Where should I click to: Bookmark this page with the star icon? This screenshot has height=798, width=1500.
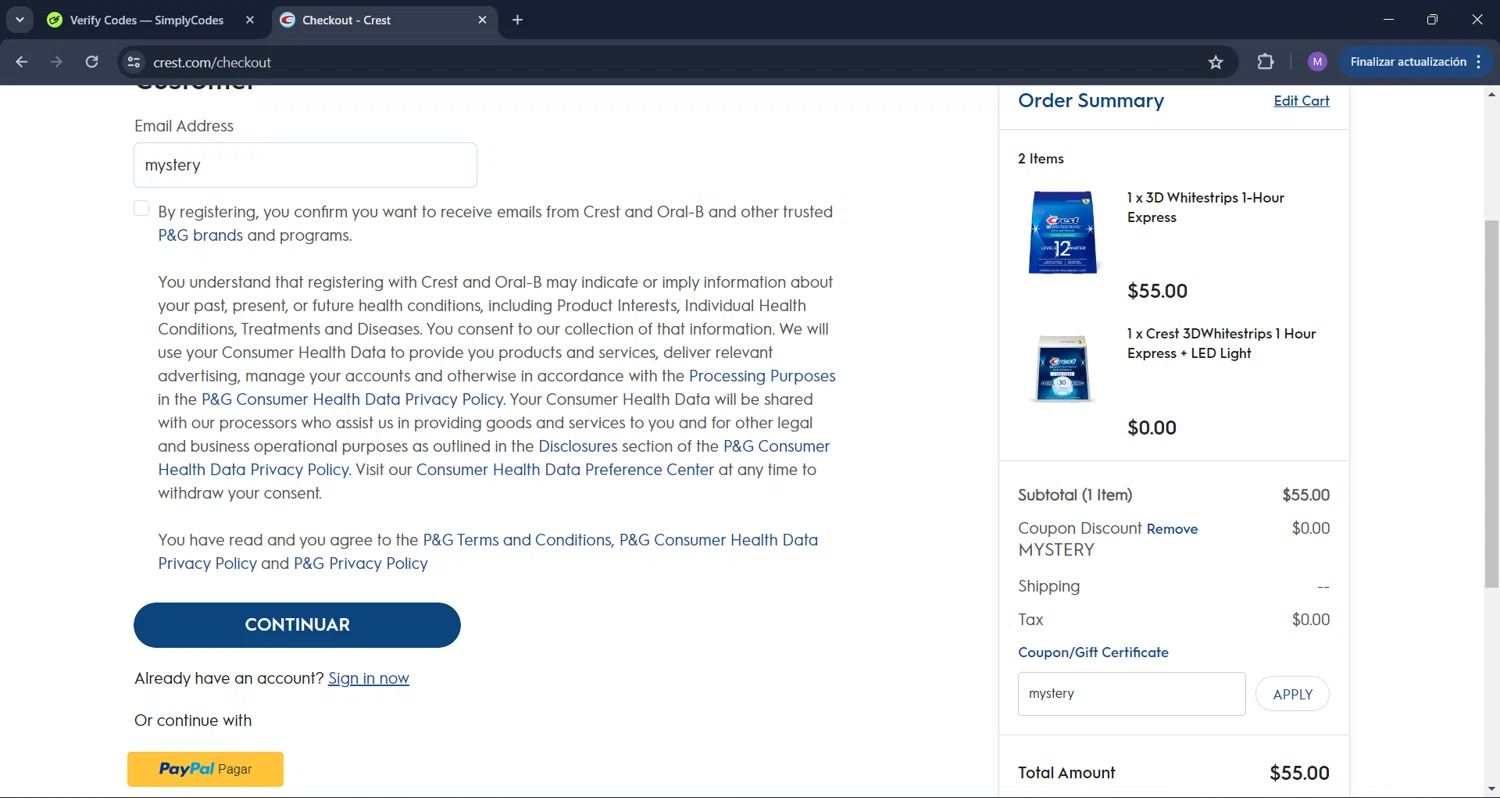(x=1216, y=62)
